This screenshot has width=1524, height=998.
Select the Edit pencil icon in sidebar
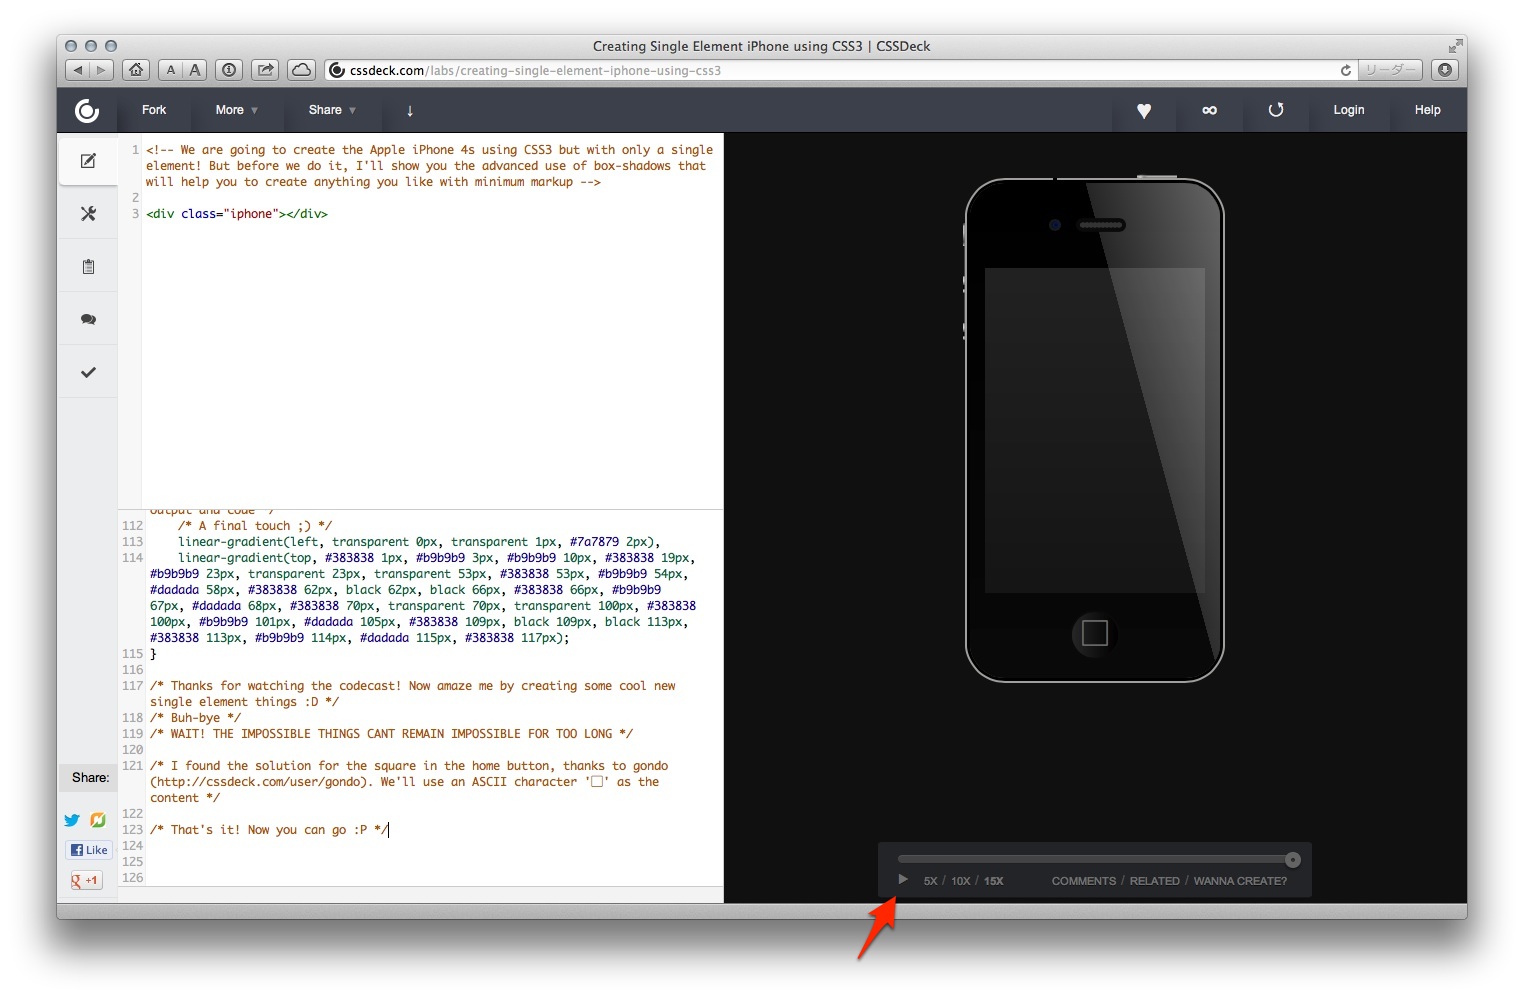[88, 160]
